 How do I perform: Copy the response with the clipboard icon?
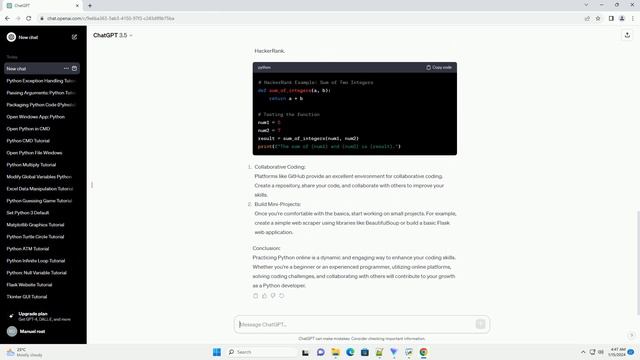tap(256, 296)
